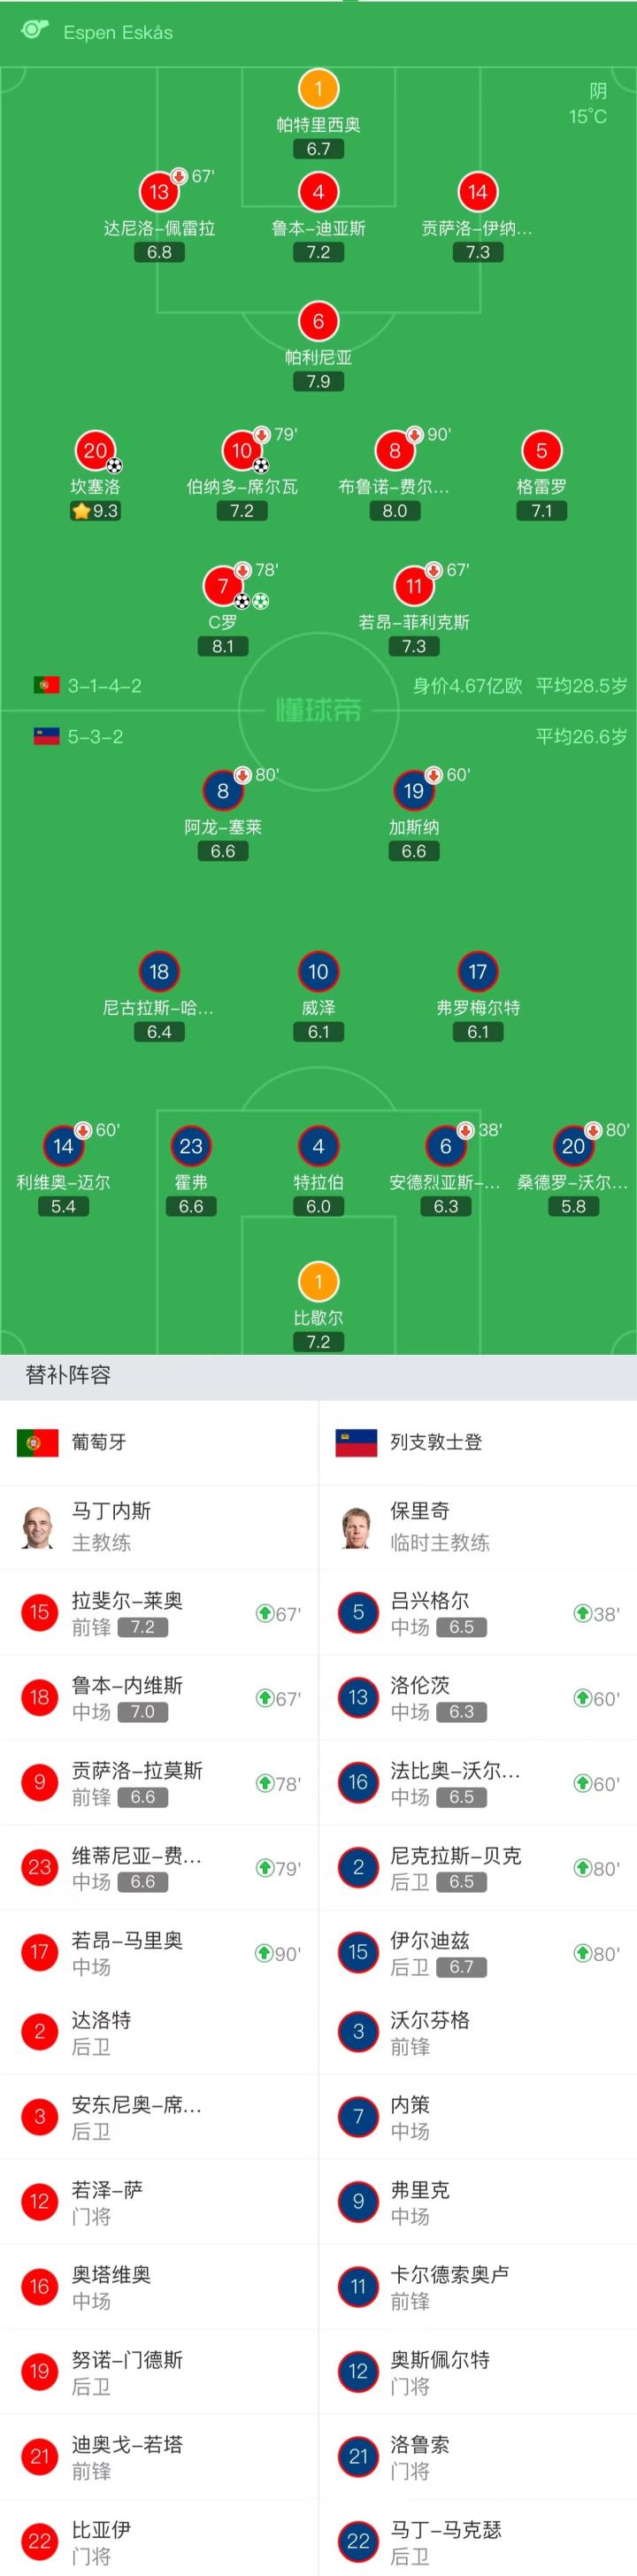The width and height of the screenshot is (637, 2576).
Task: Tap 坎塞洛's starred 9.3 rating badge
Action: tap(95, 511)
